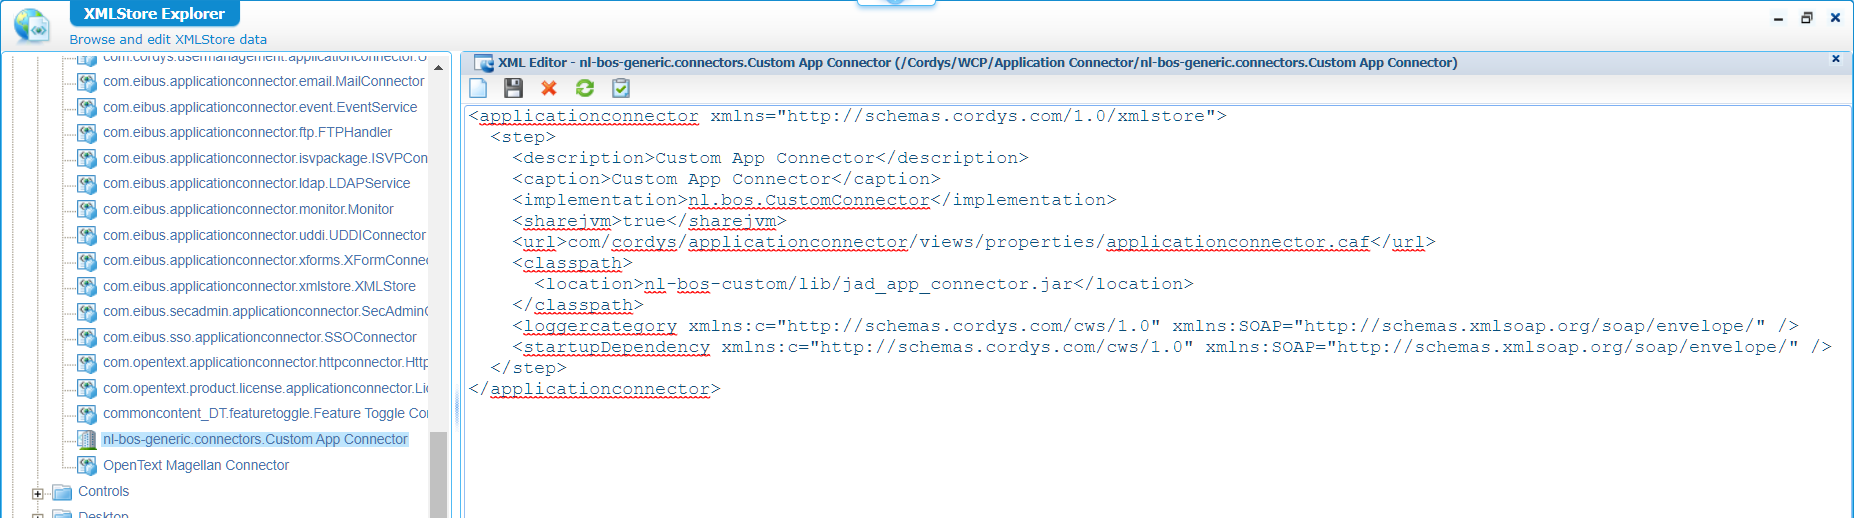1854x518 pixels.
Task: Expand the Desktop folder node
Action: [x=38, y=515]
